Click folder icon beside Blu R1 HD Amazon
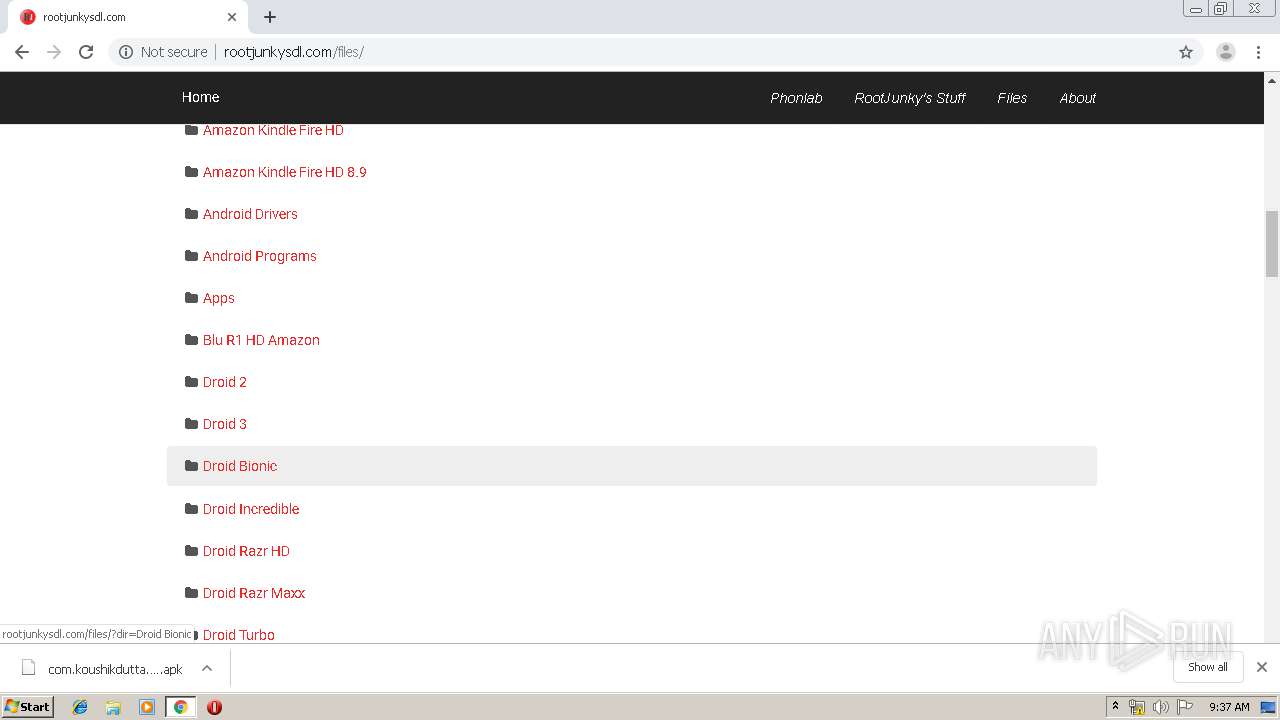Viewport: 1280px width, 720px height. coord(191,339)
